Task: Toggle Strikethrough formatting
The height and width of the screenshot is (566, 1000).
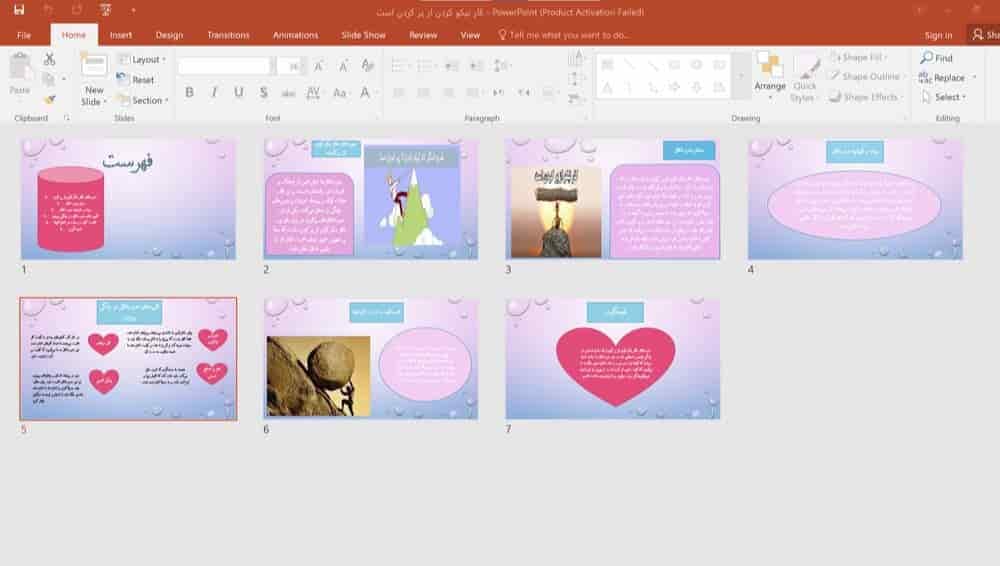Action: point(288,93)
